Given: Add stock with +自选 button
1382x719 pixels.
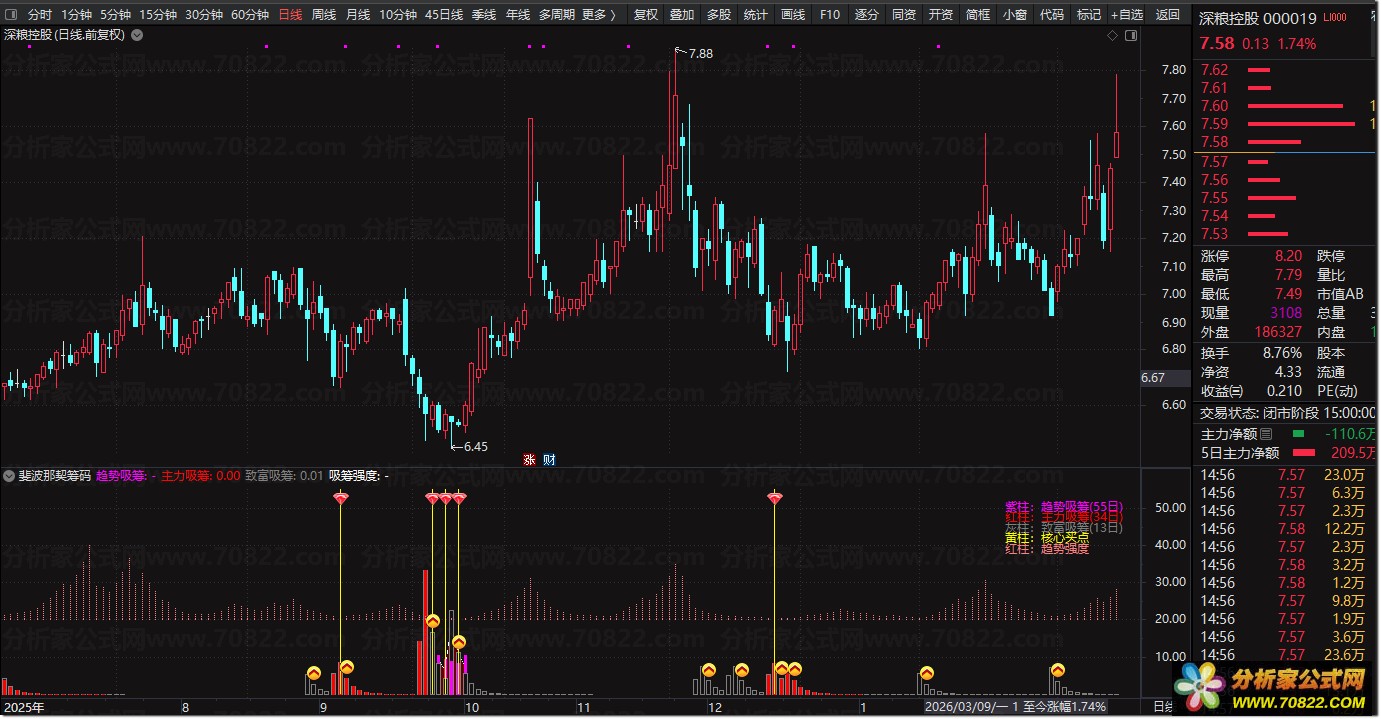Looking at the screenshot, I should [1126, 15].
